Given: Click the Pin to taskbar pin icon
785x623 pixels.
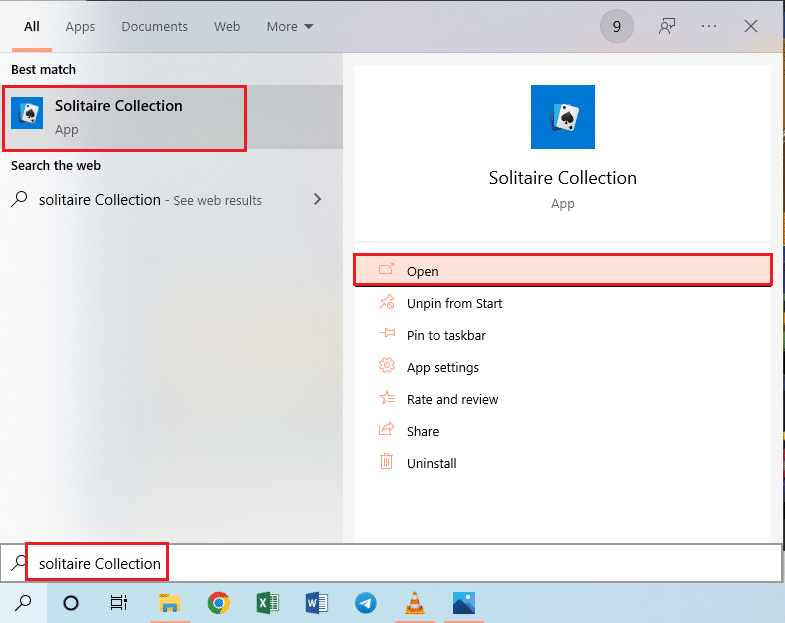Looking at the screenshot, I should (x=387, y=333).
